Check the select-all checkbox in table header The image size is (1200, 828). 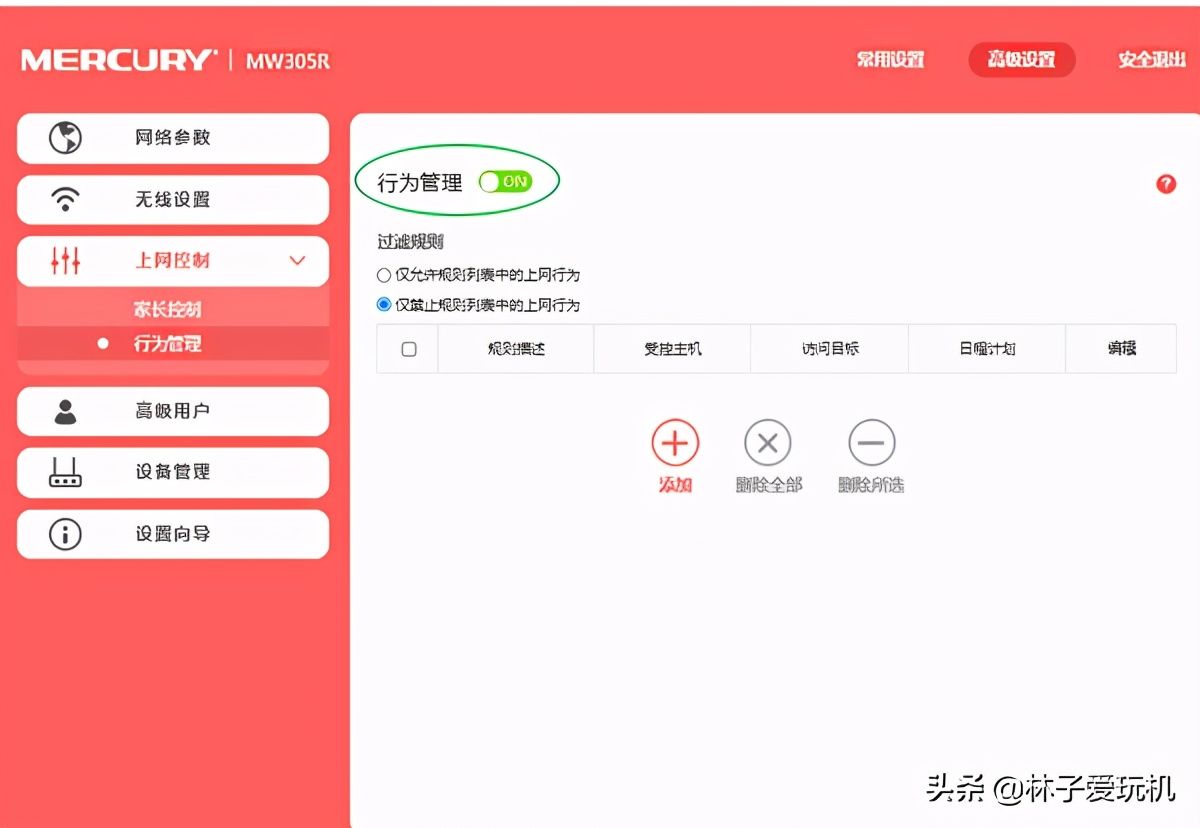[408, 349]
